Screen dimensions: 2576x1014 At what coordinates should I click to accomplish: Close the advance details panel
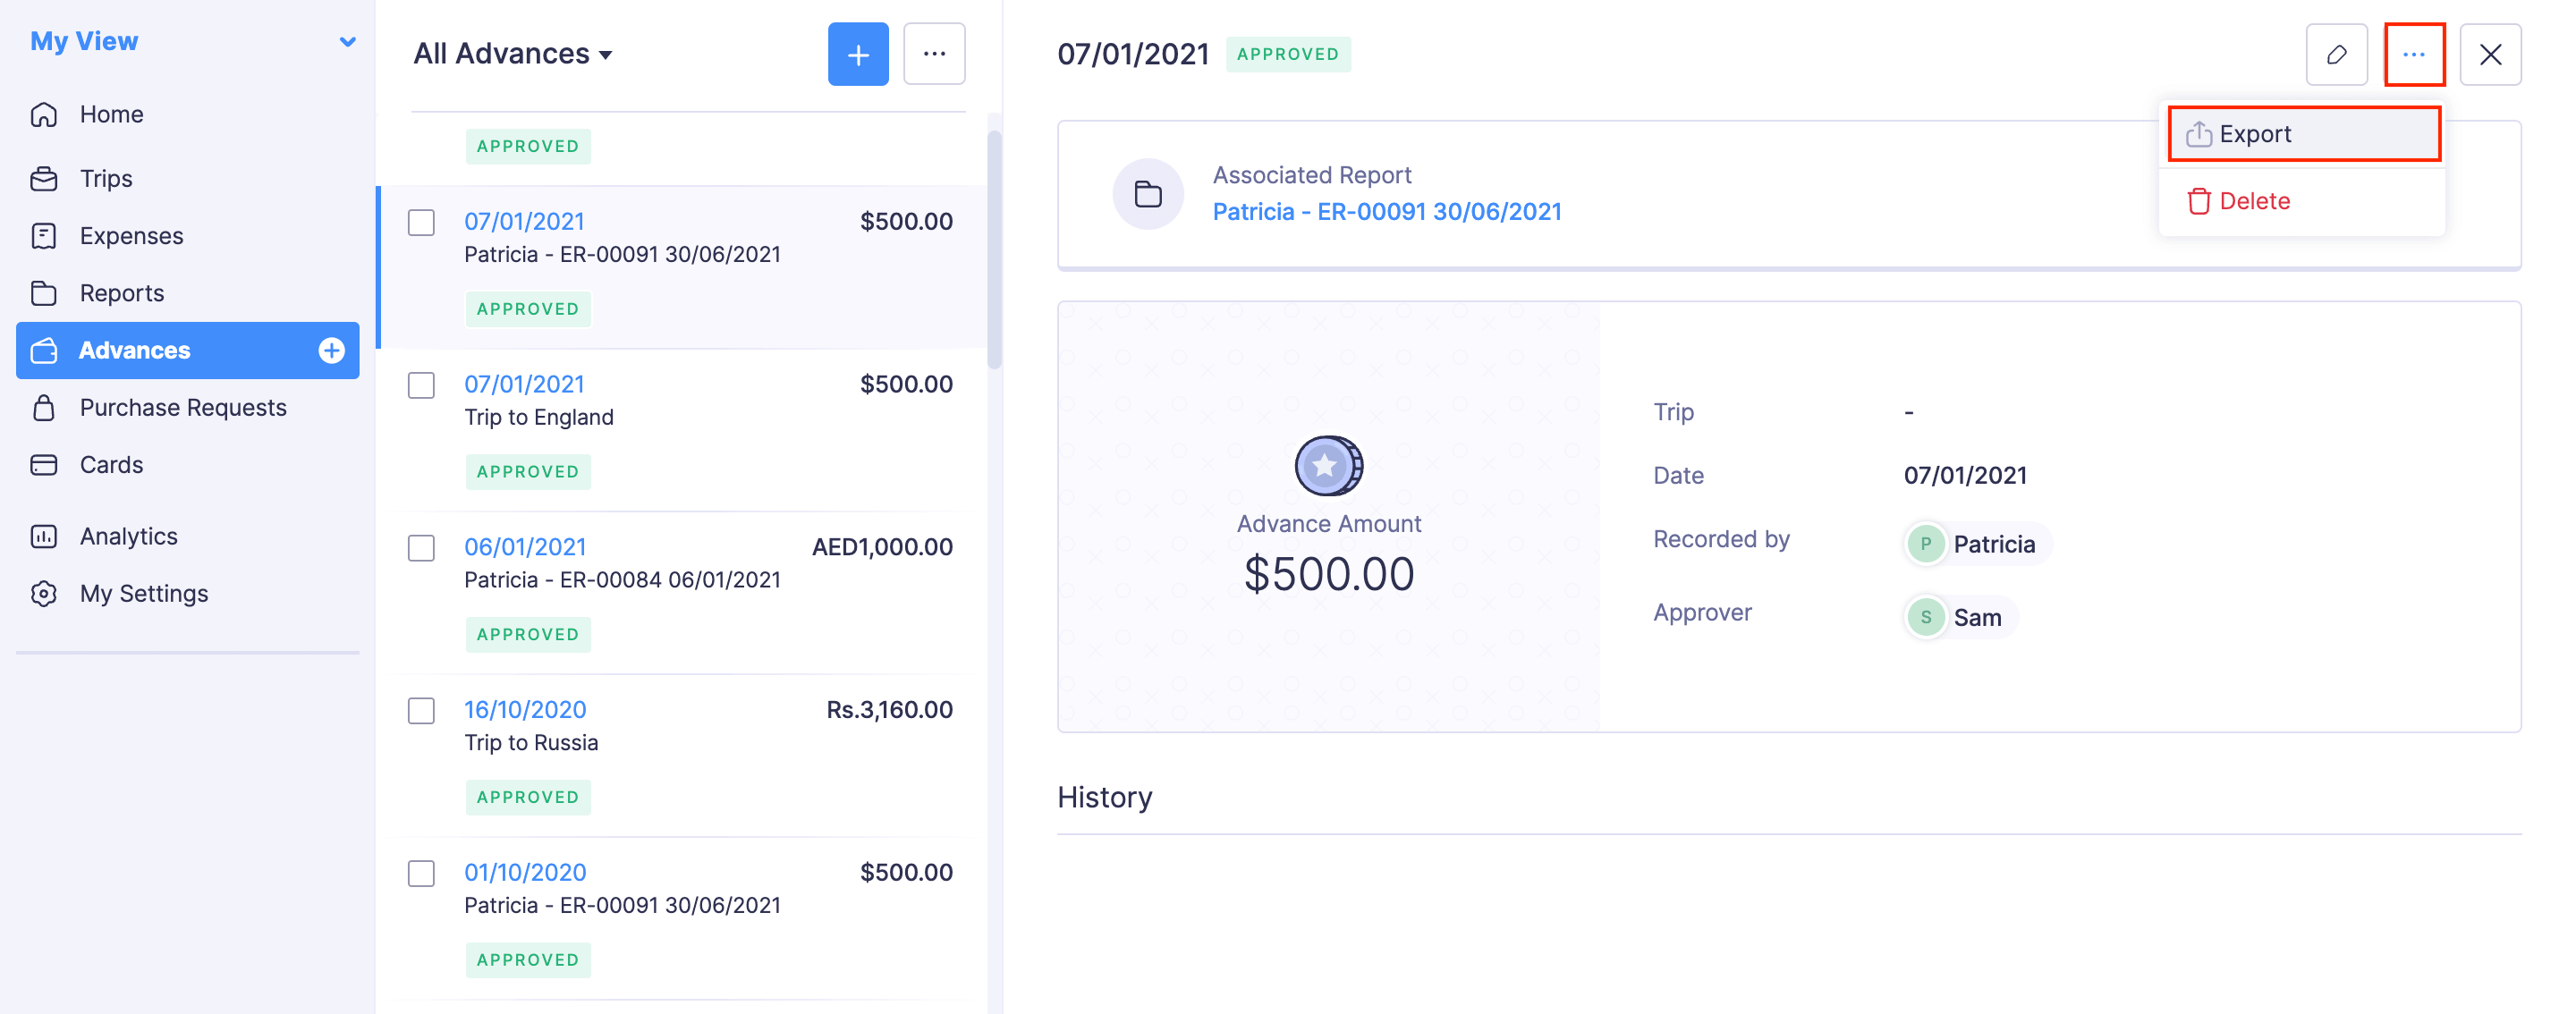point(2489,54)
